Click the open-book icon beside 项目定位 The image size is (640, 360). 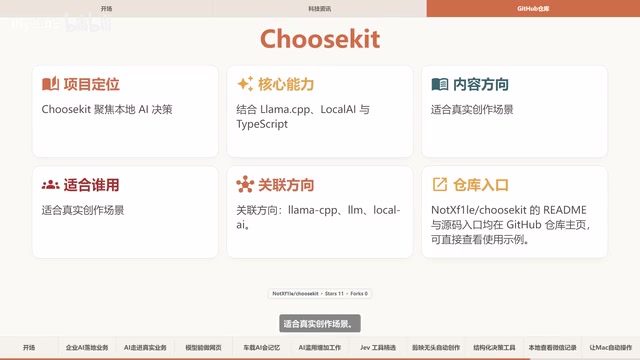[51, 84]
